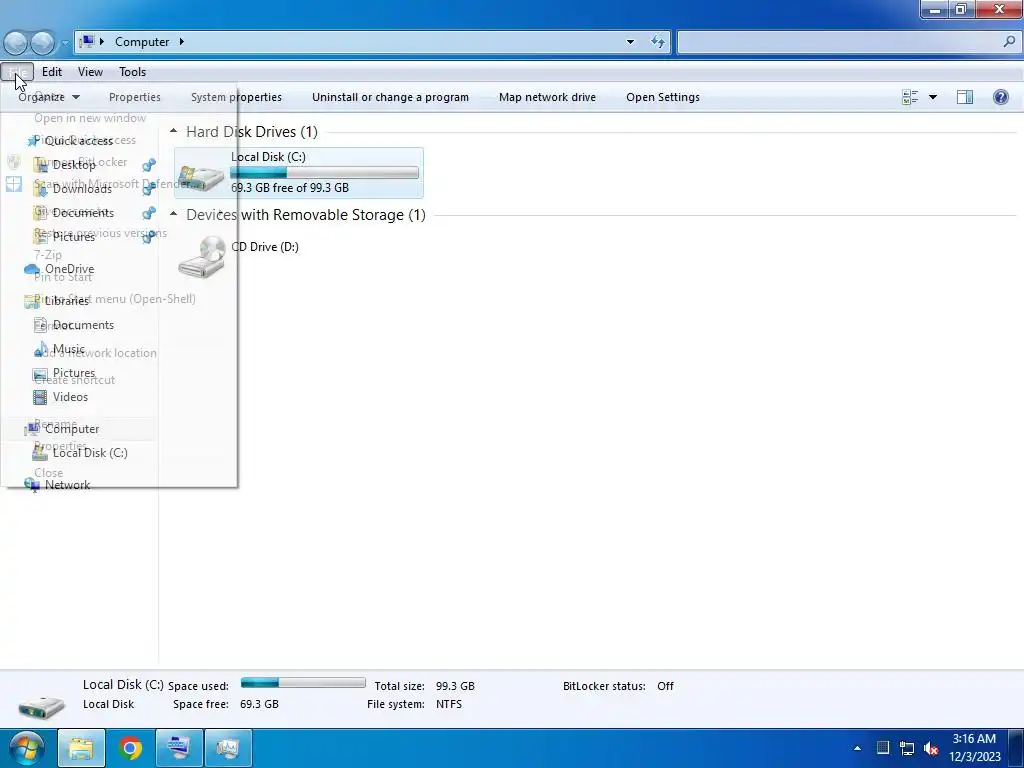Click the Action Center tray icon
The width and height of the screenshot is (1024, 768).
882,748
